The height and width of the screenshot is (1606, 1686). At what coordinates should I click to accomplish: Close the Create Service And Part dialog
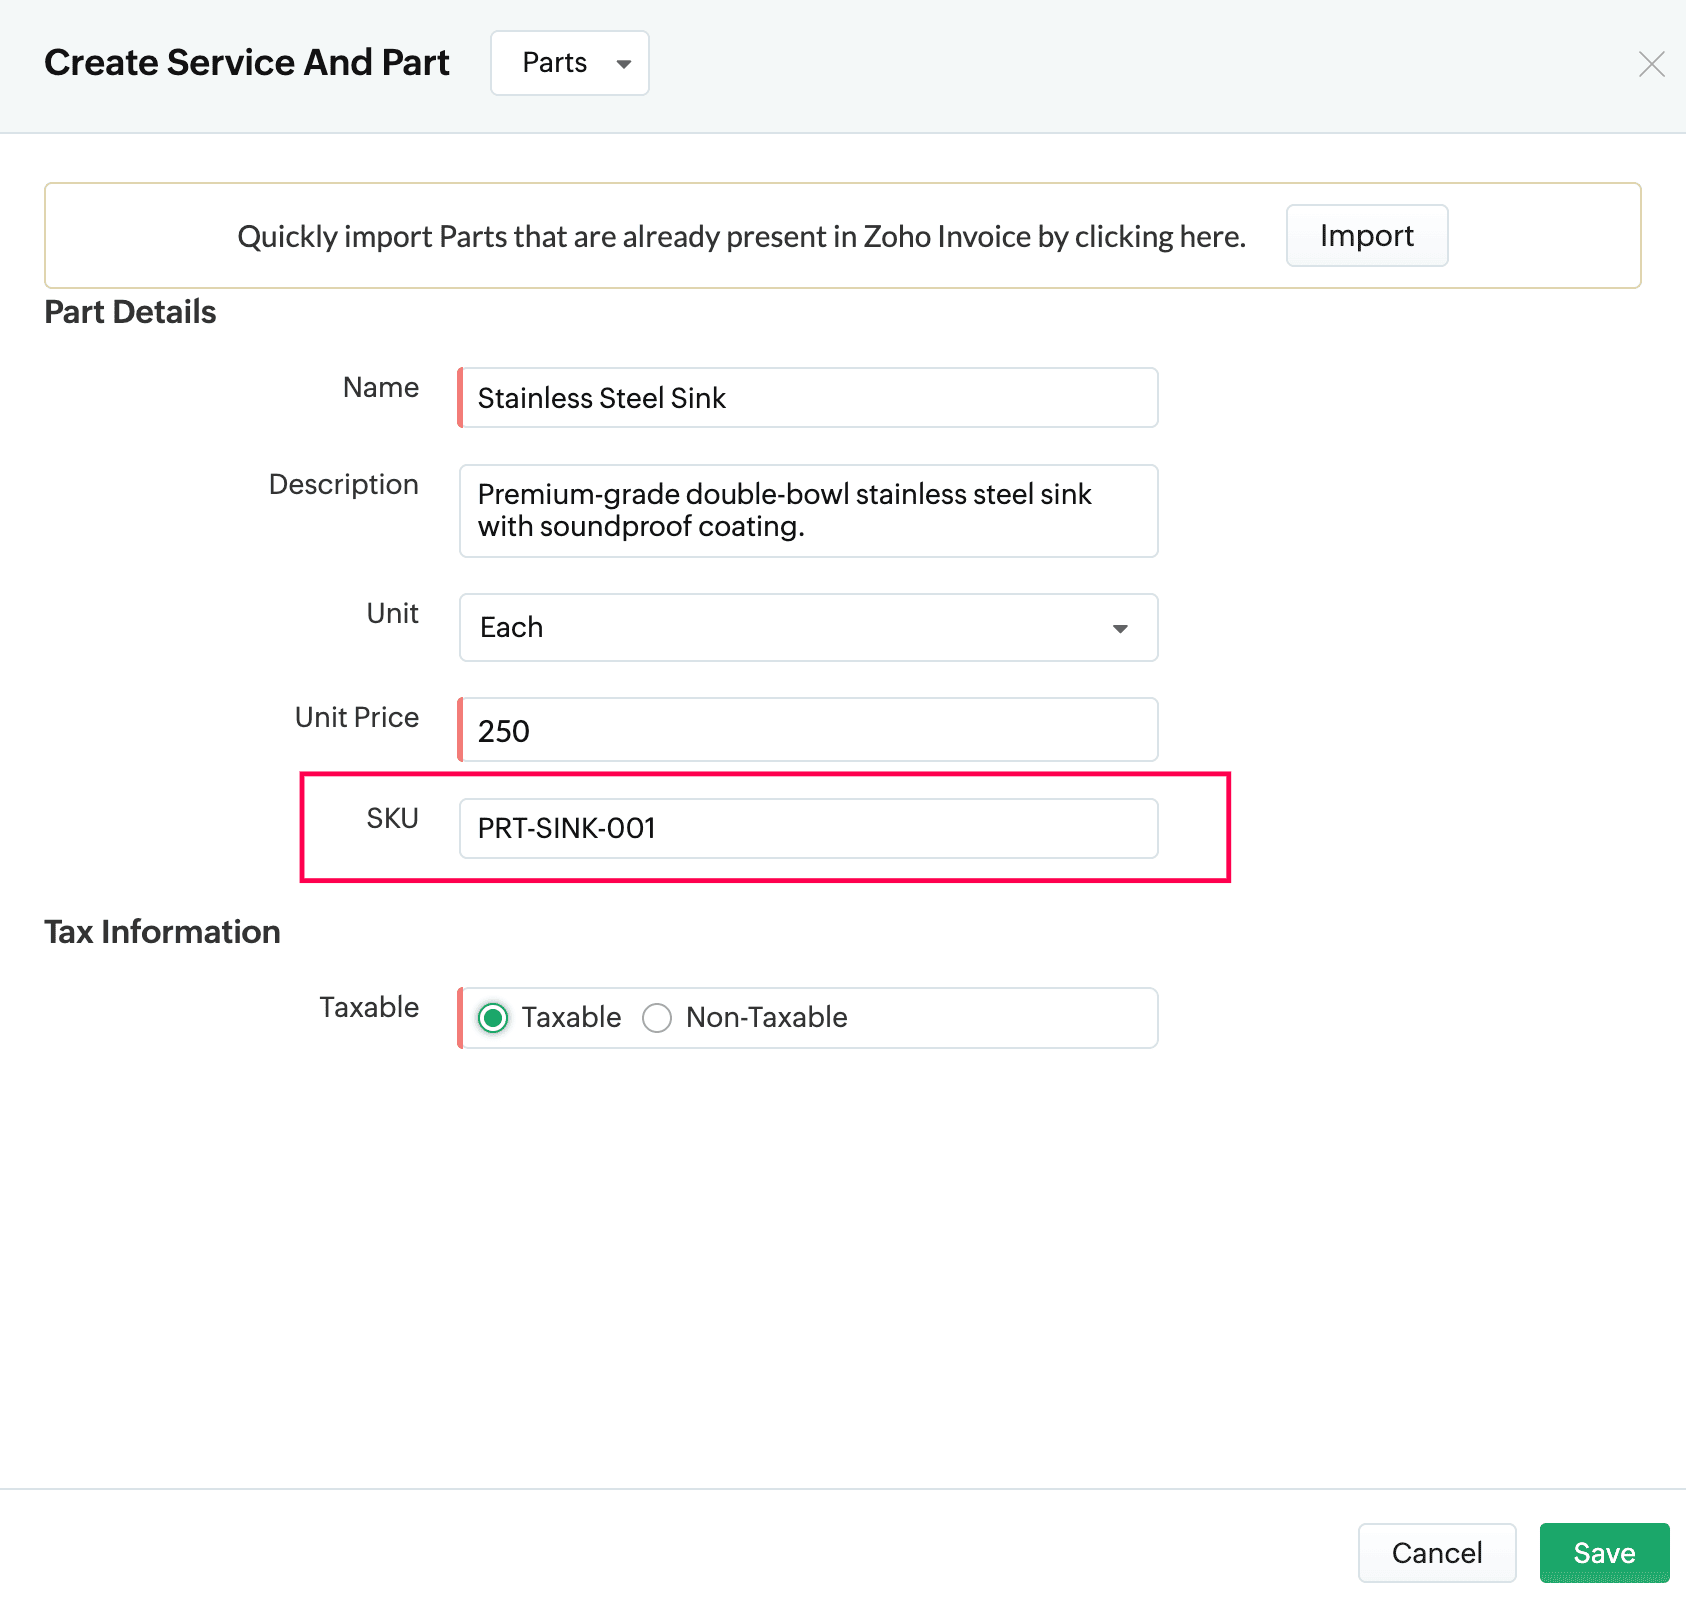point(1651,64)
